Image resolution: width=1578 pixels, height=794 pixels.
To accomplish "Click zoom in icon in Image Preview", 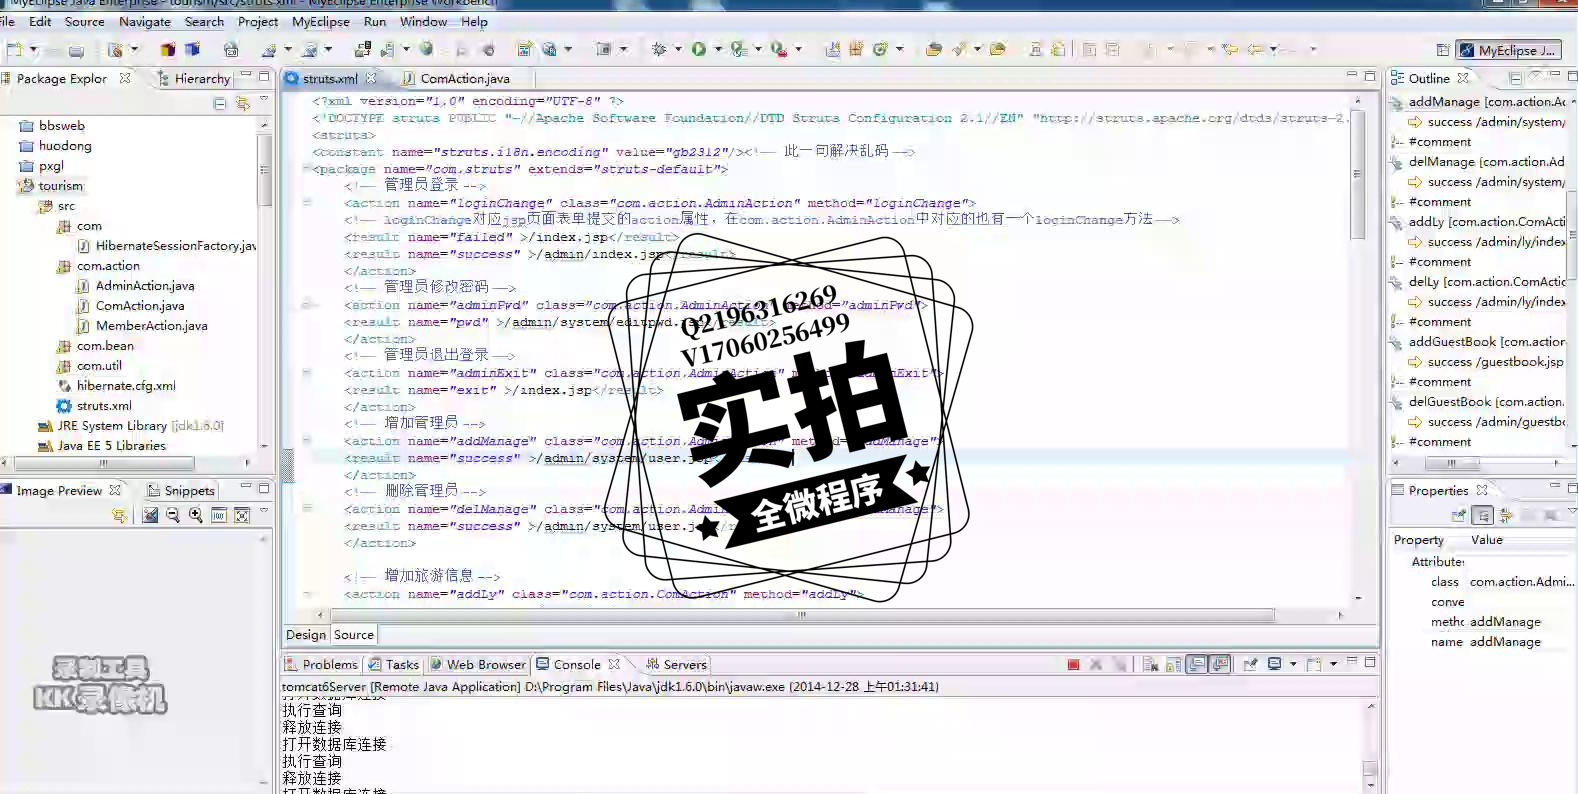I will click(196, 515).
